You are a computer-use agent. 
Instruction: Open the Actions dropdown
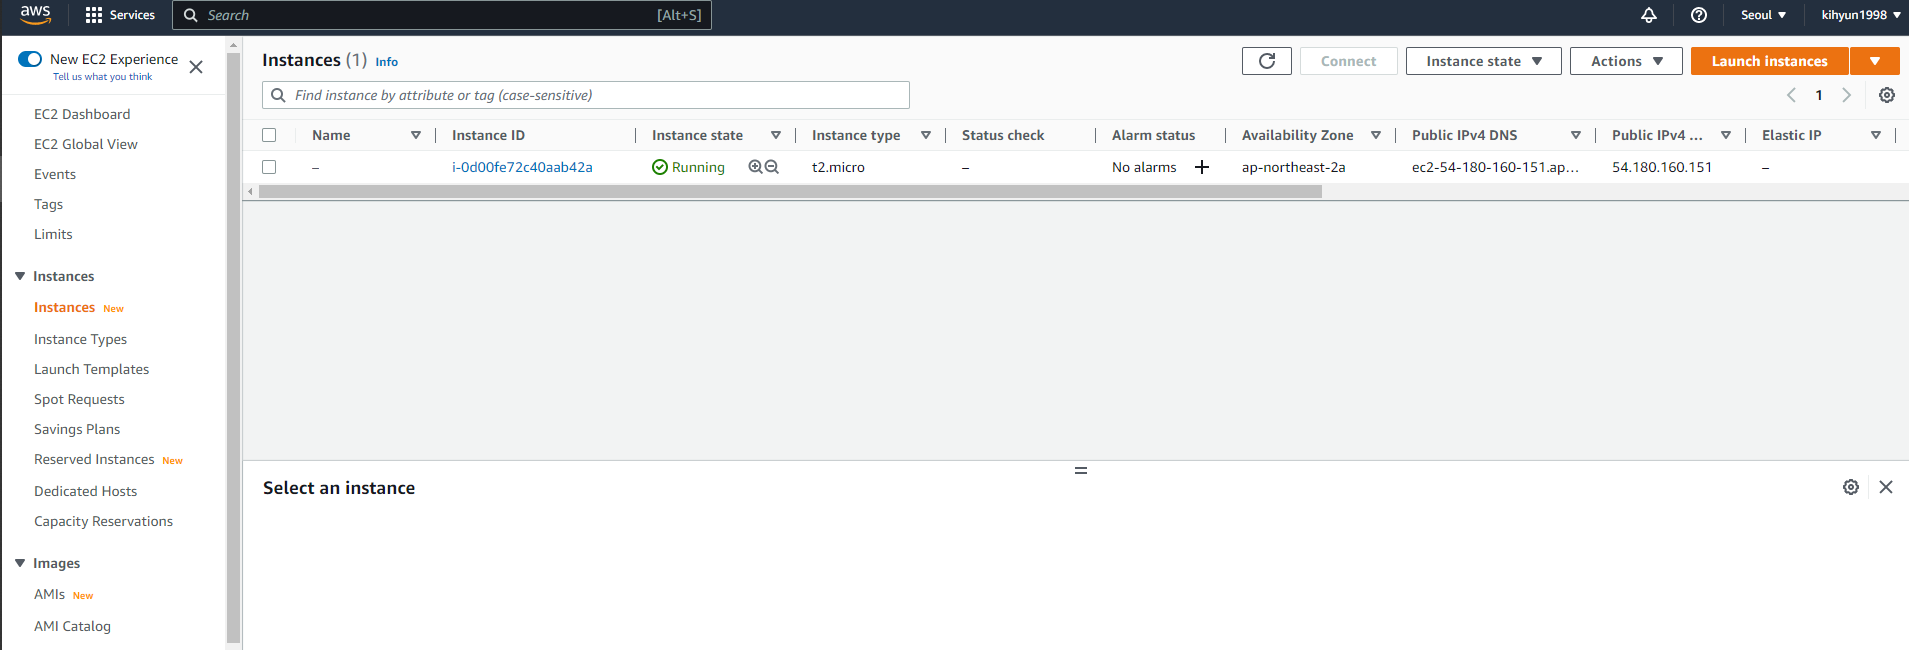pos(1626,61)
